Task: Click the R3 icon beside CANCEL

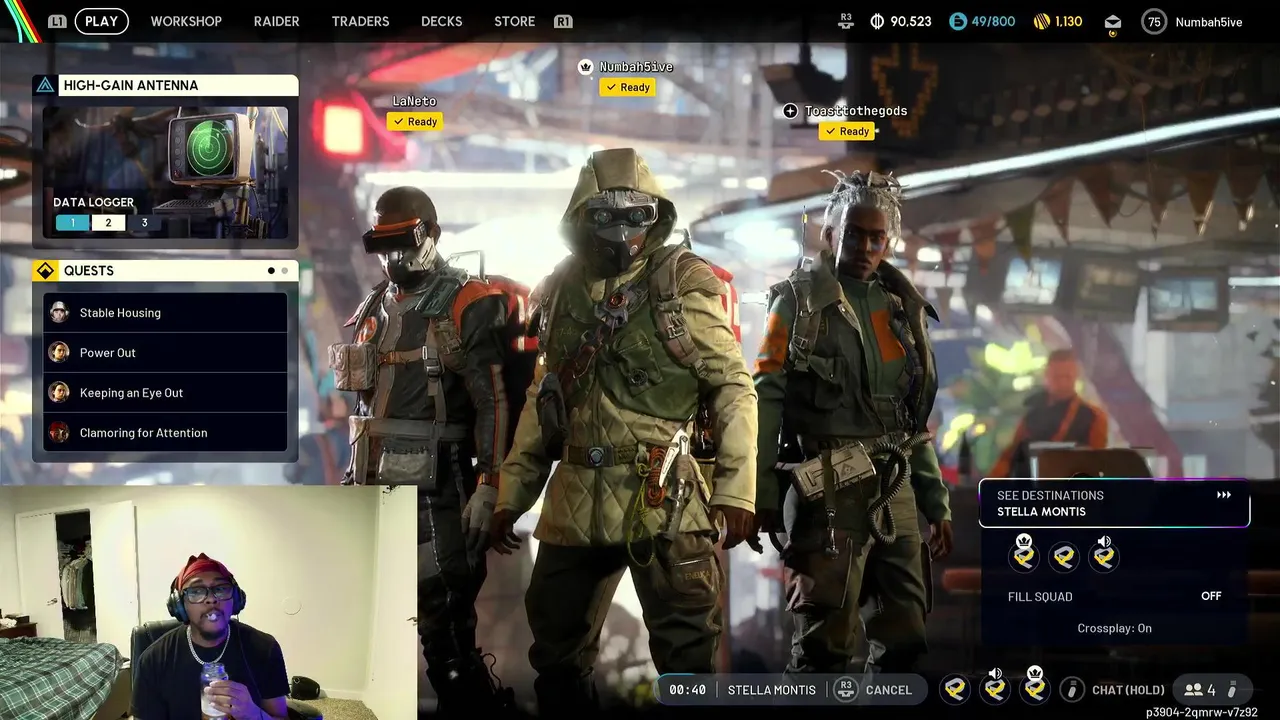Action: 846,690
